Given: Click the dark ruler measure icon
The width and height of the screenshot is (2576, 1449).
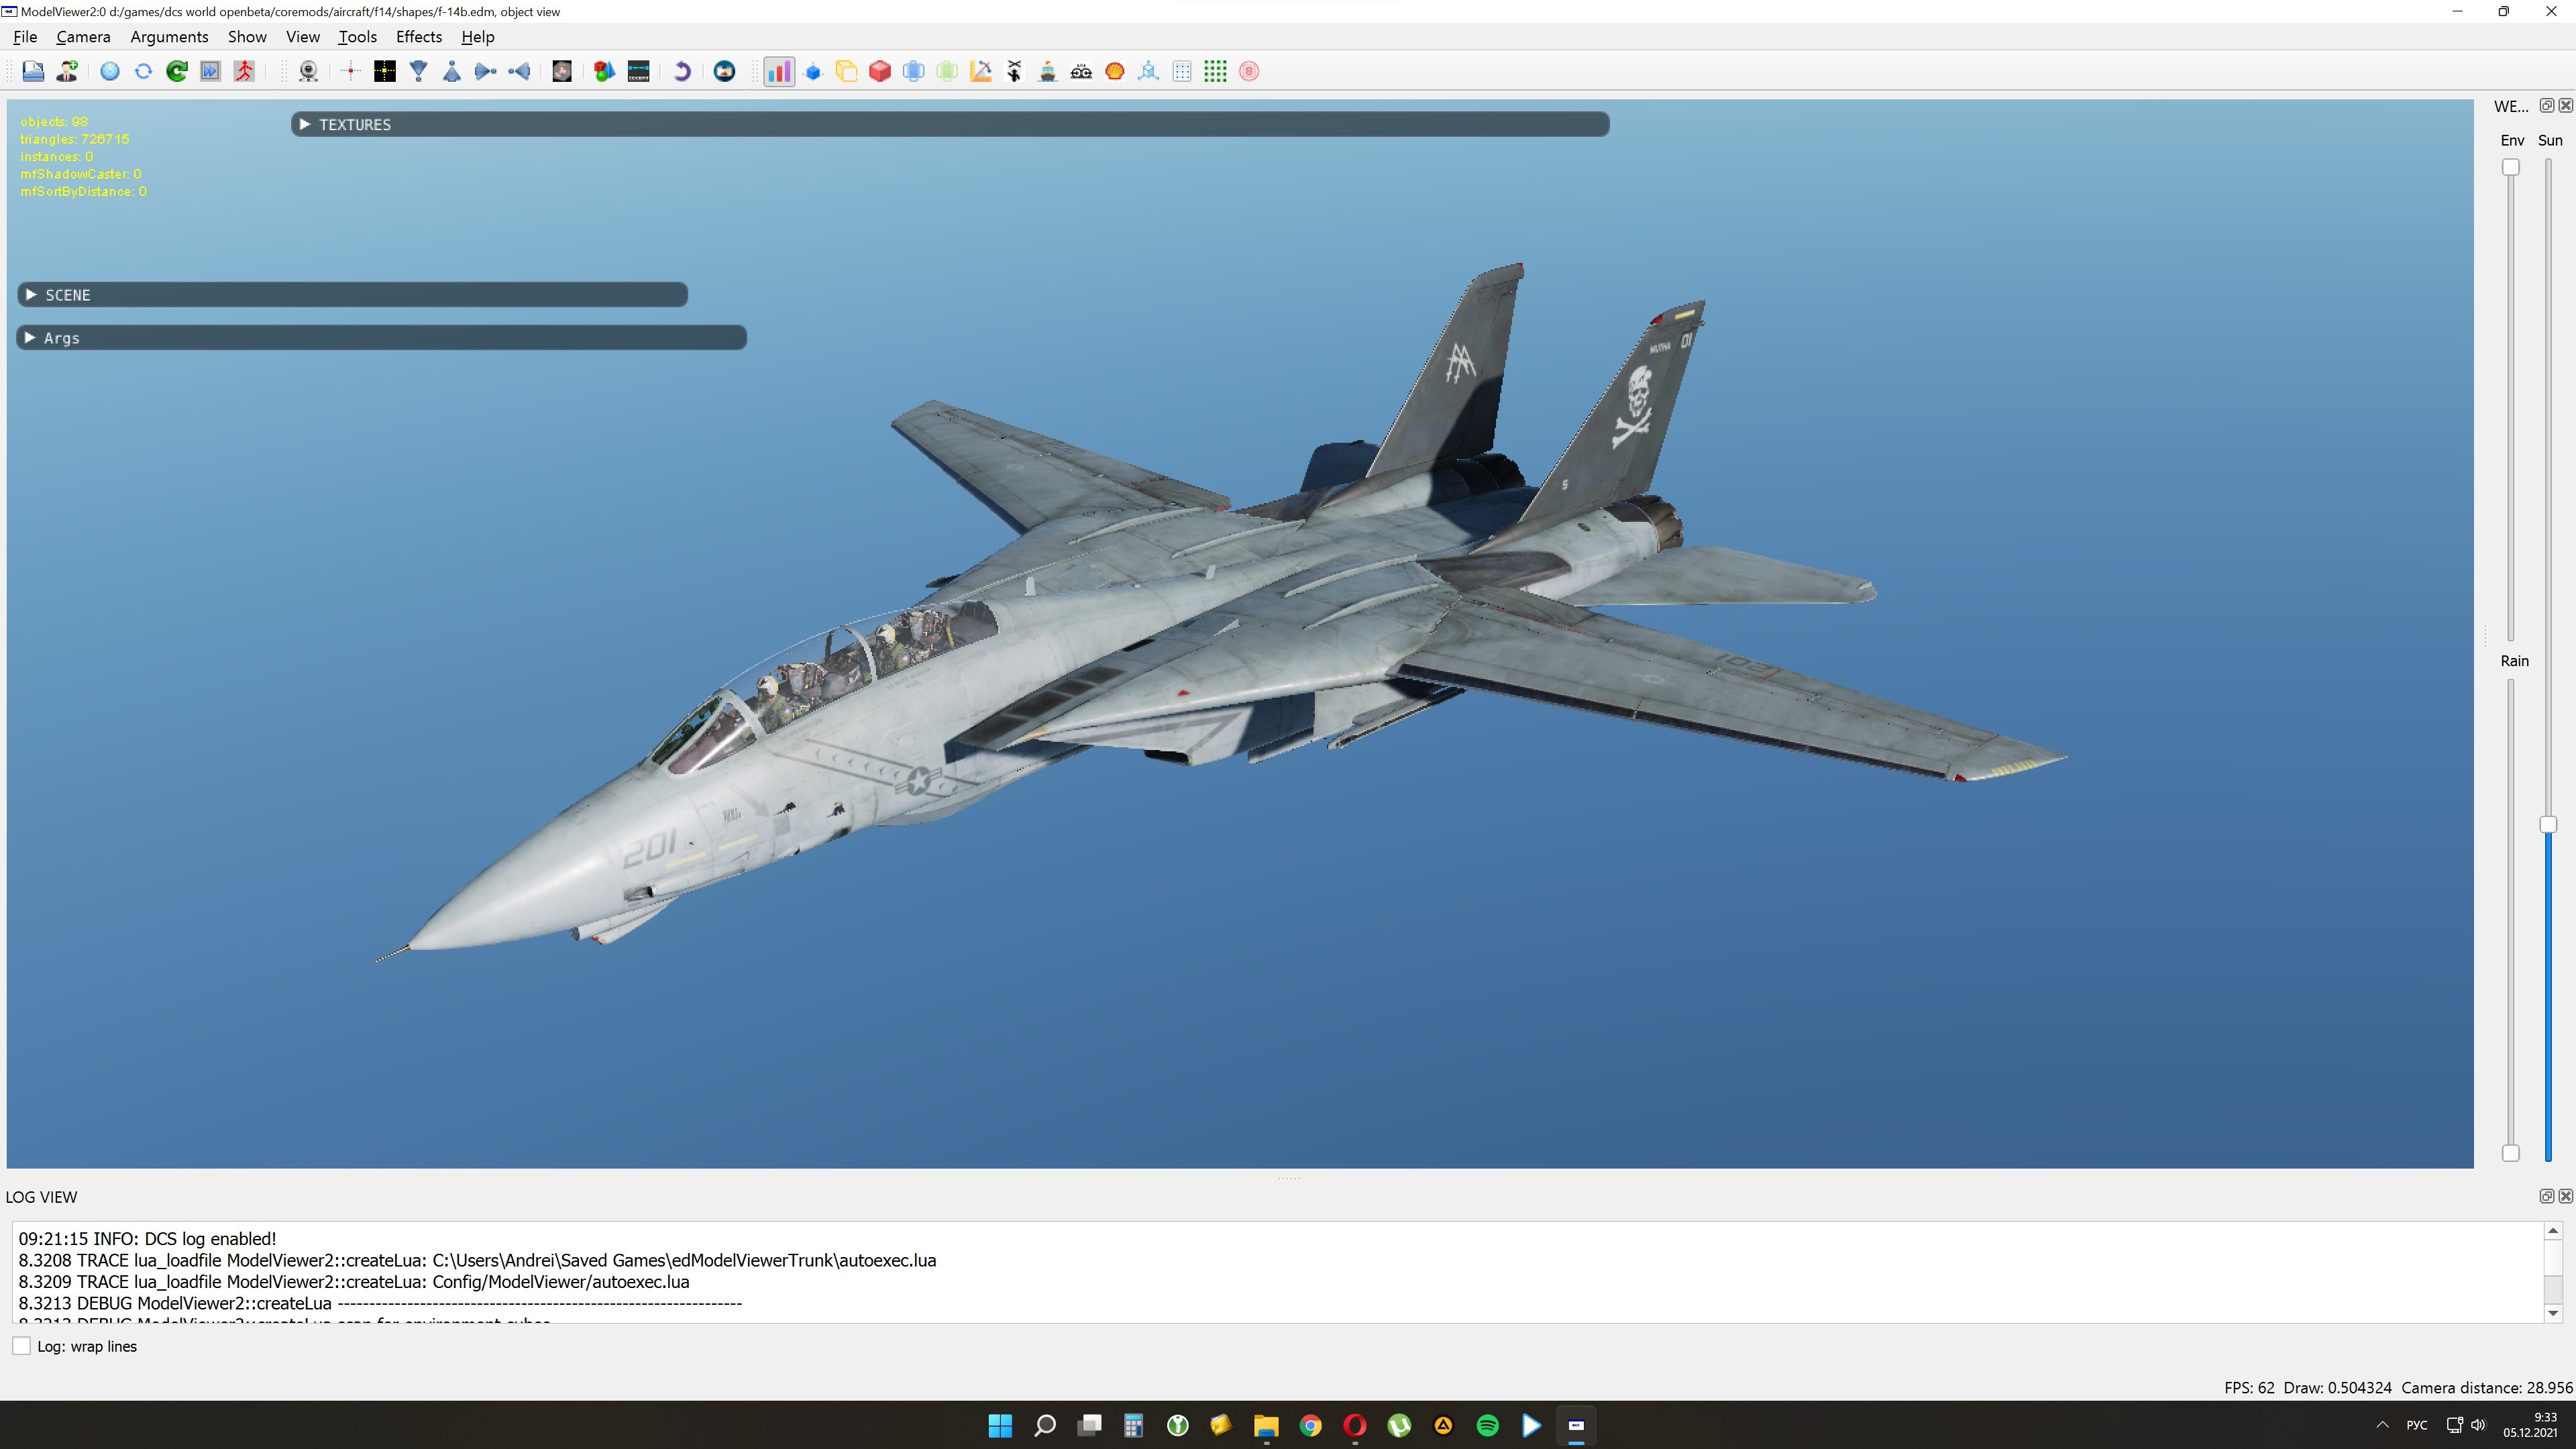Looking at the screenshot, I should [x=638, y=71].
